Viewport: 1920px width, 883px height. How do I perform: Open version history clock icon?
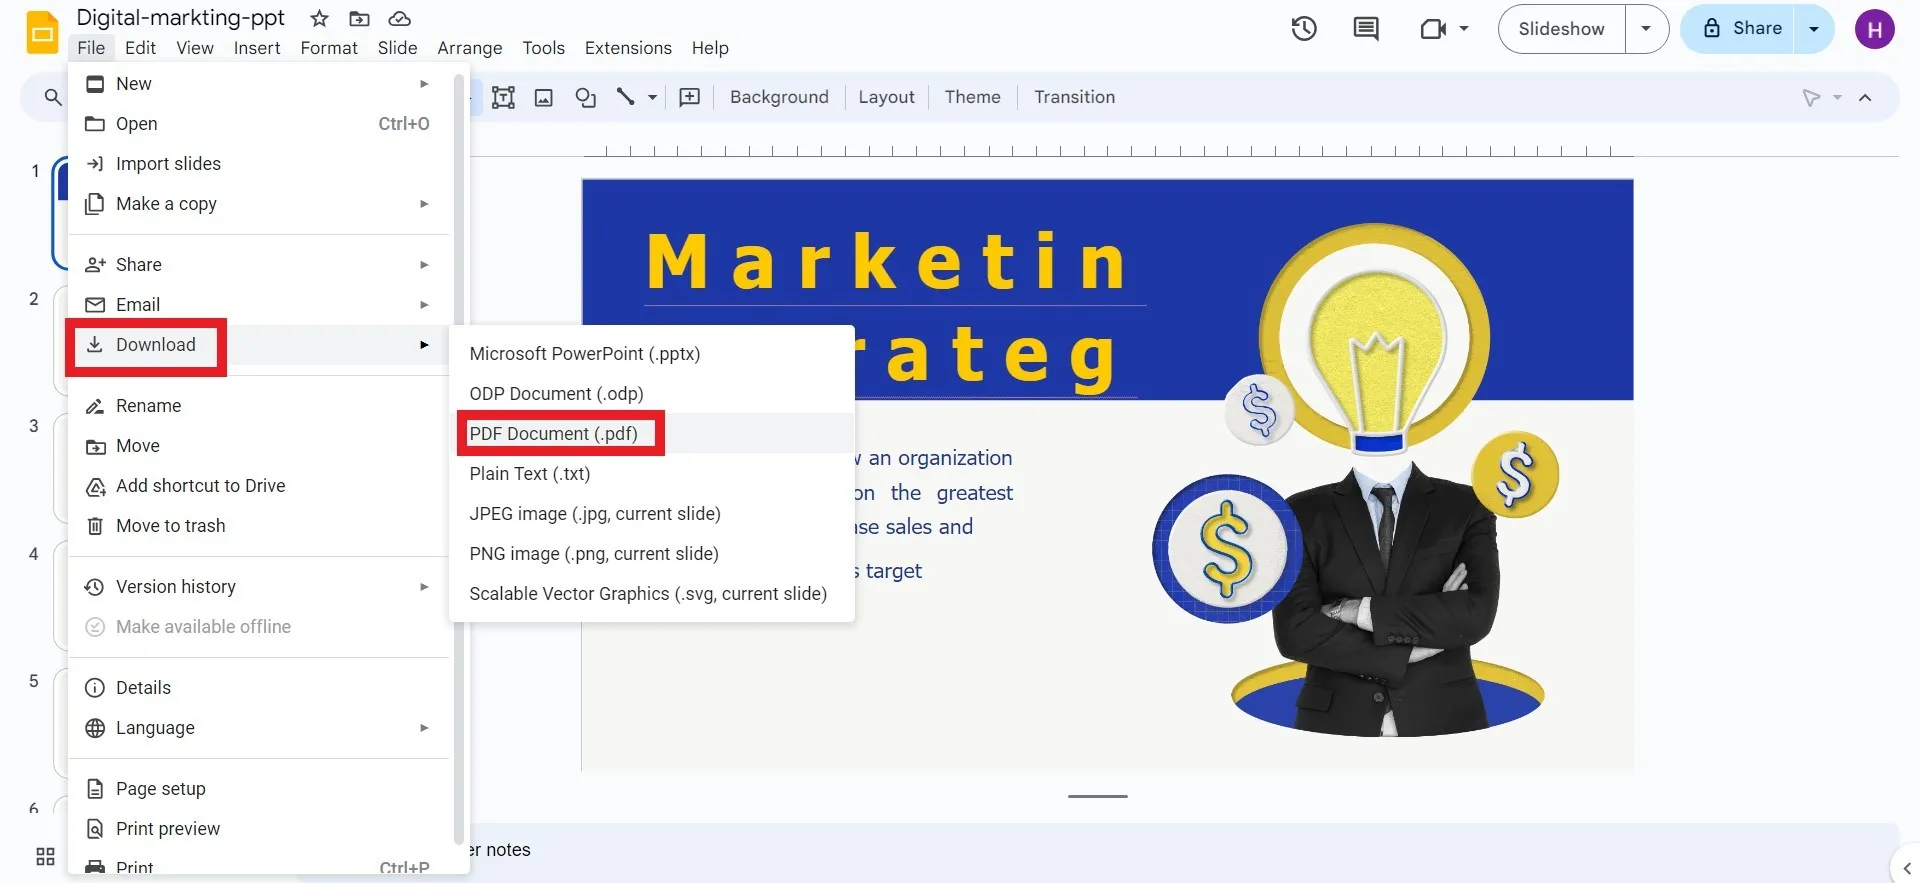[x=1304, y=29]
